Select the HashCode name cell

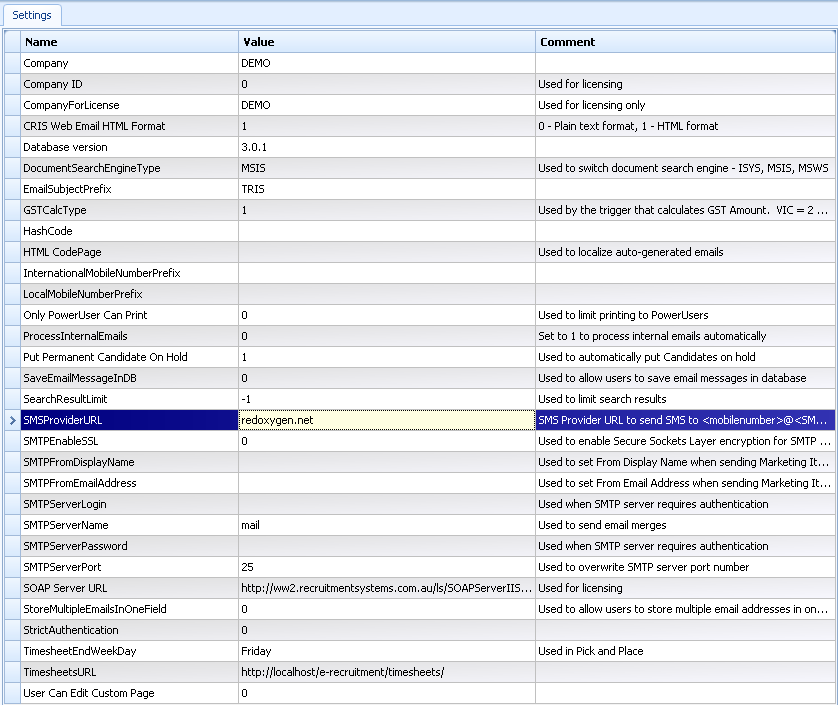point(129,231)
